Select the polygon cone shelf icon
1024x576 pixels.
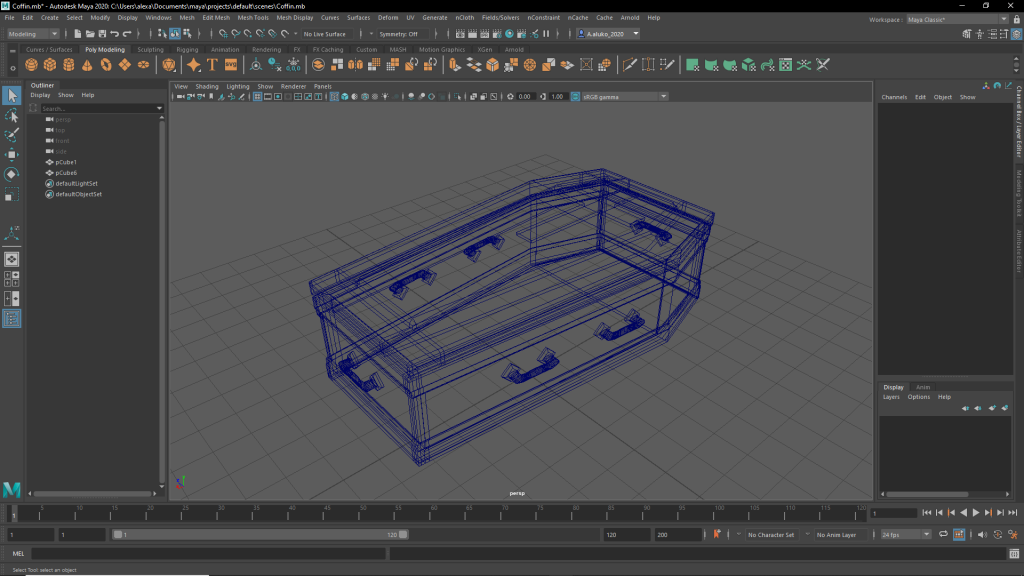[87, 65]
